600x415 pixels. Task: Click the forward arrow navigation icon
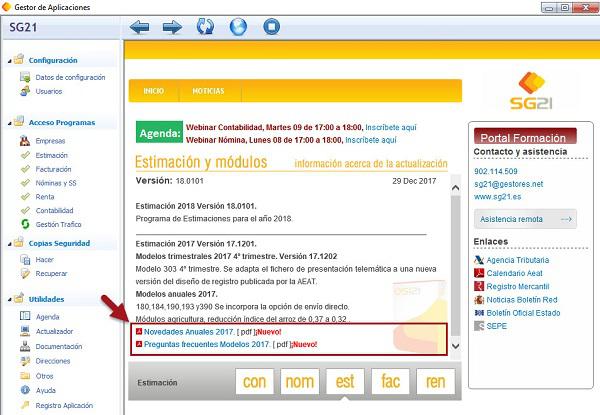(172, 27)
